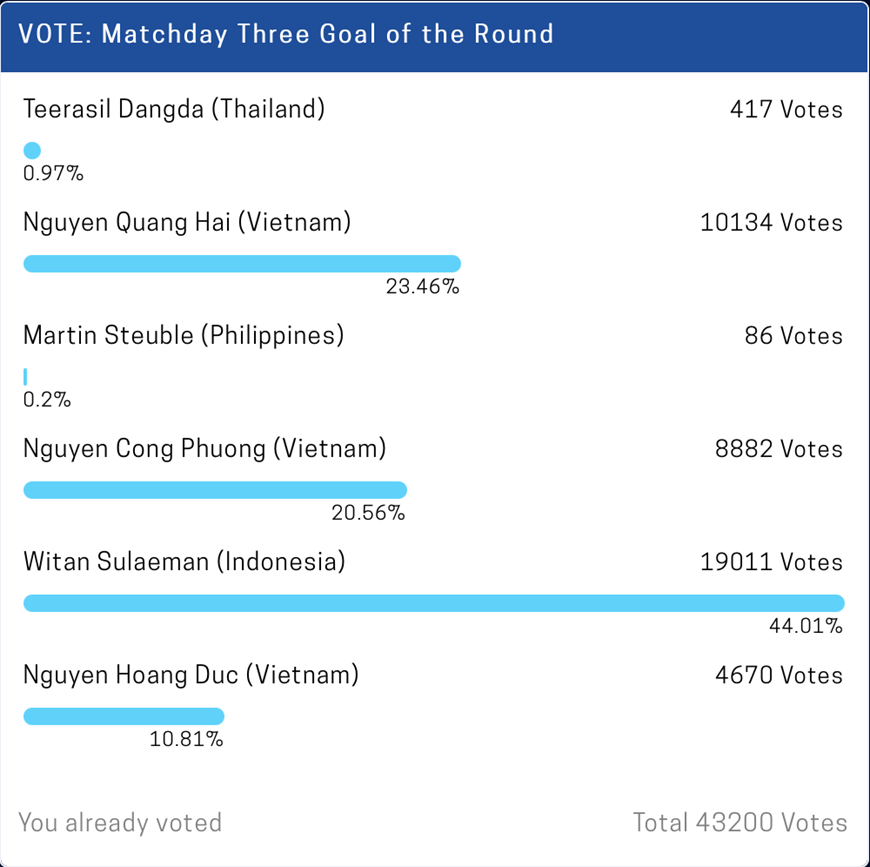Click Nguyen Quang Hai's 23.46% result bar
This screenshot has width=870, height=867.
click(x=241, y=264)
